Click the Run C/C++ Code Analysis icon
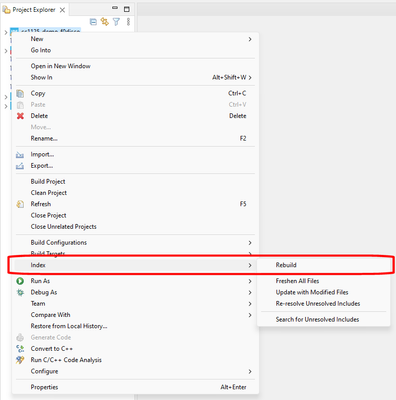This screenshot has width=396, height=400. (x=20, y=360)
